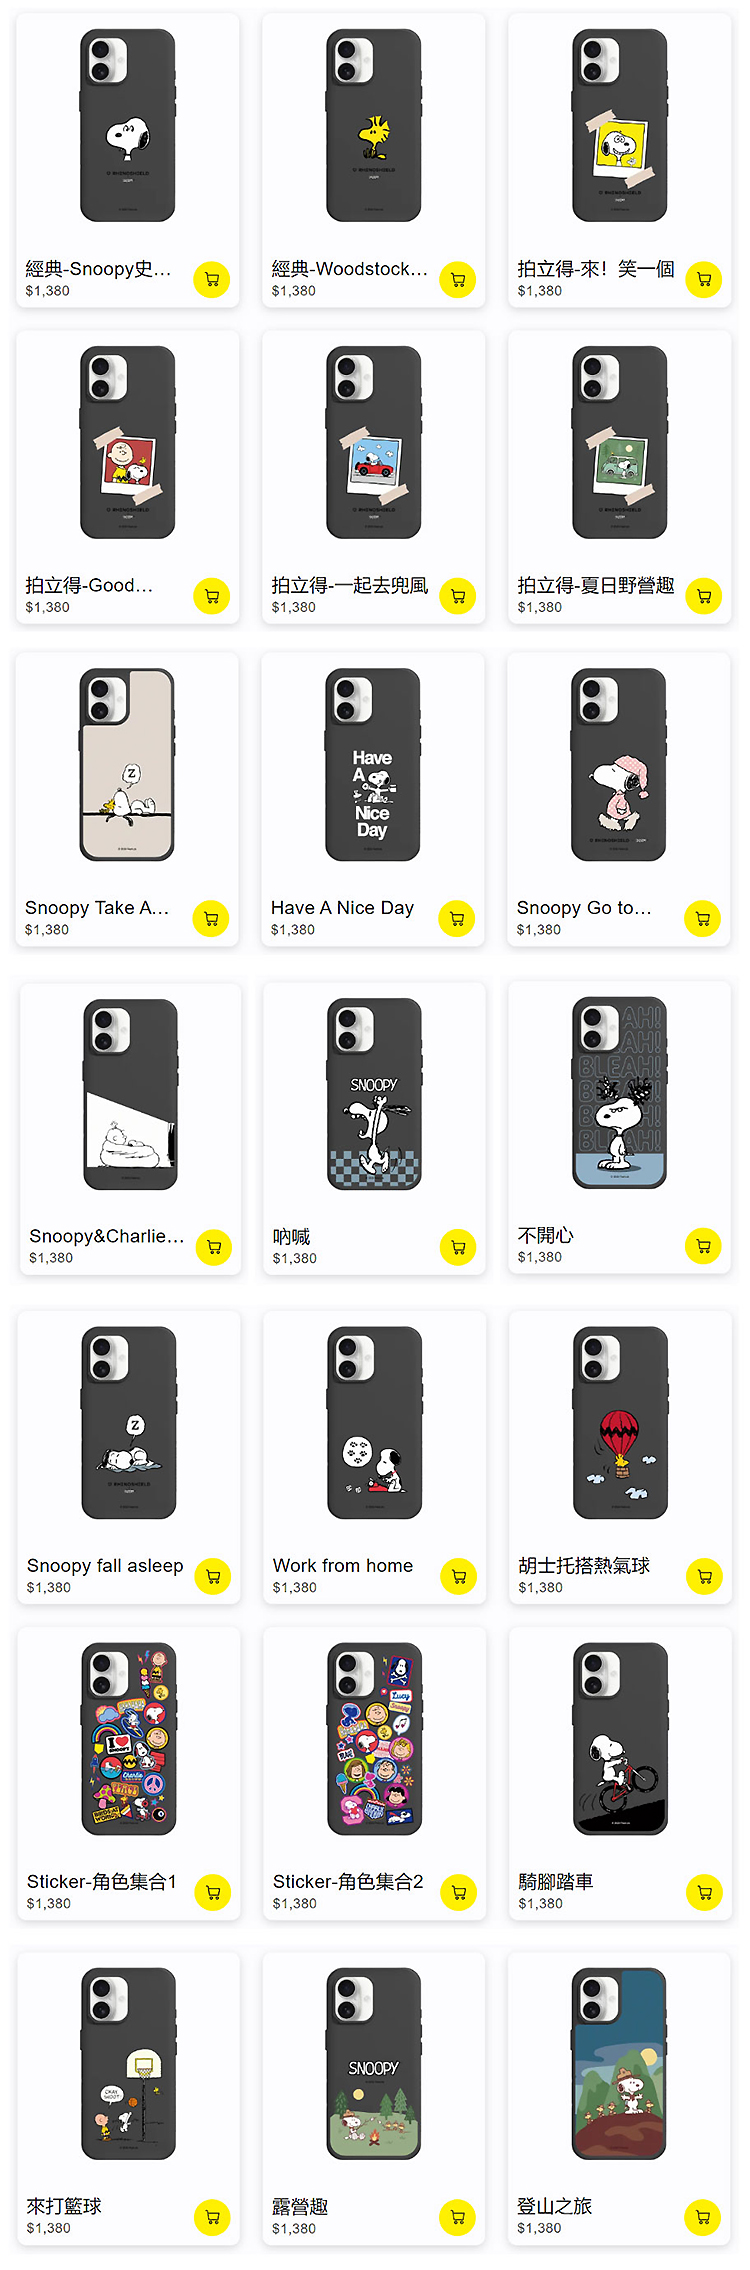Click cart icon for 吶喊 case
Image resolution: width=750 pixels, height=2270 pixels.
pyautogui.click(x=458, y=1247)
